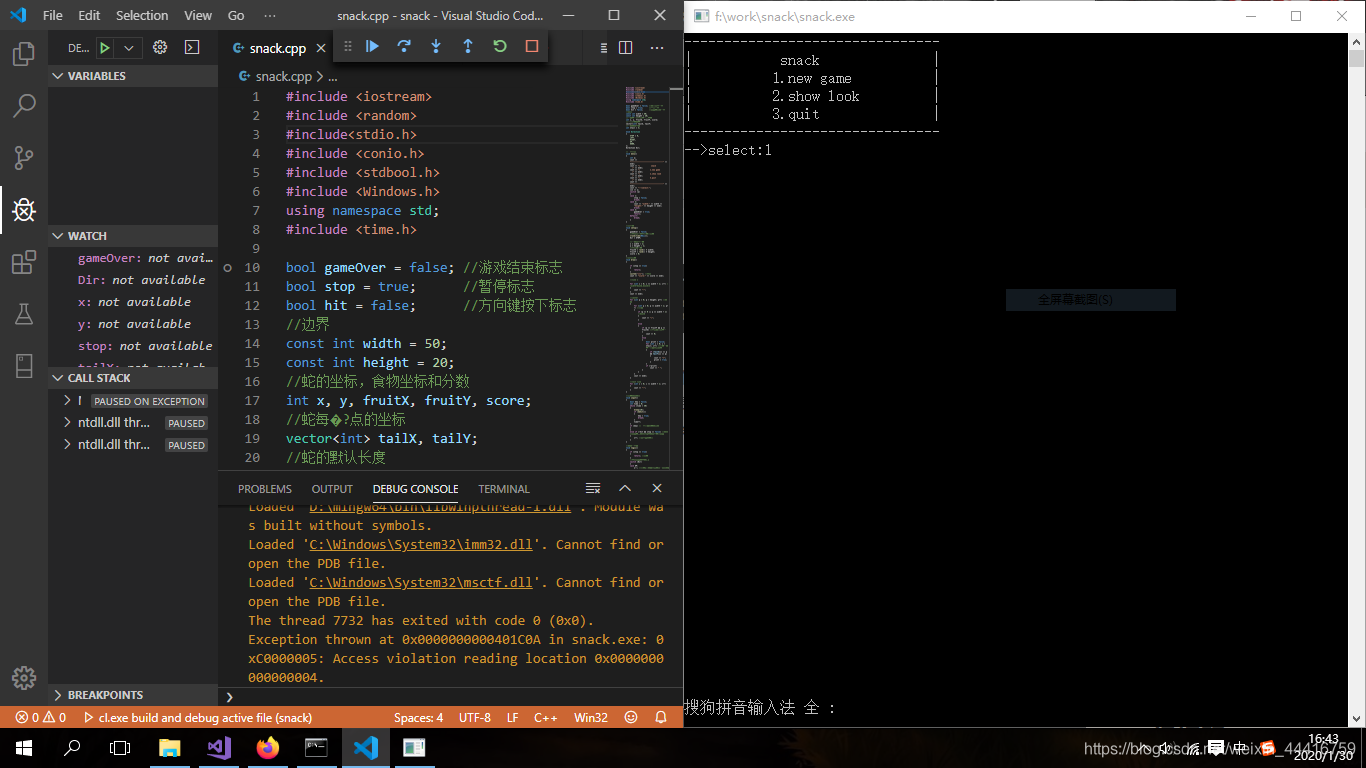This screenshot has width=1366, height=768.
Task: Switch to the PROBLEMS tab
Action: [x=264, y=489]
